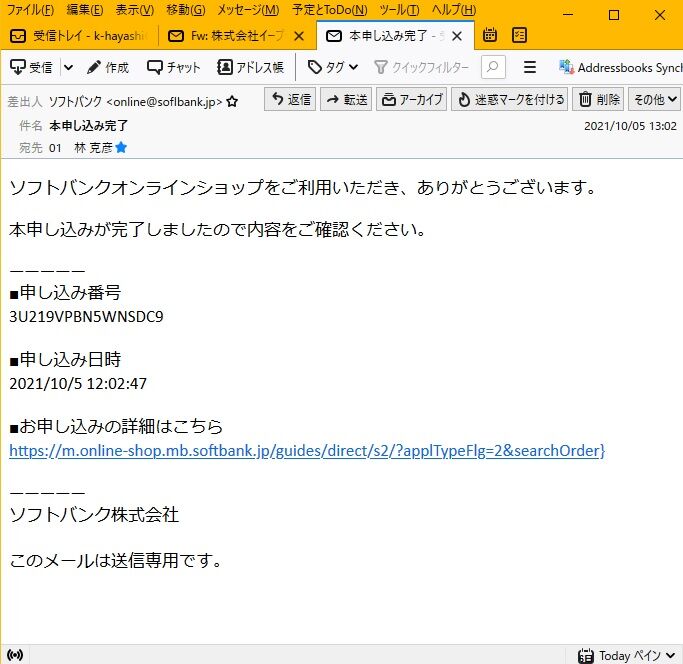This screenshot has height=664, width=683.
Task: Open the ヘルプ(H) menu
Action: pyautogui.click(x=454, y=10)
